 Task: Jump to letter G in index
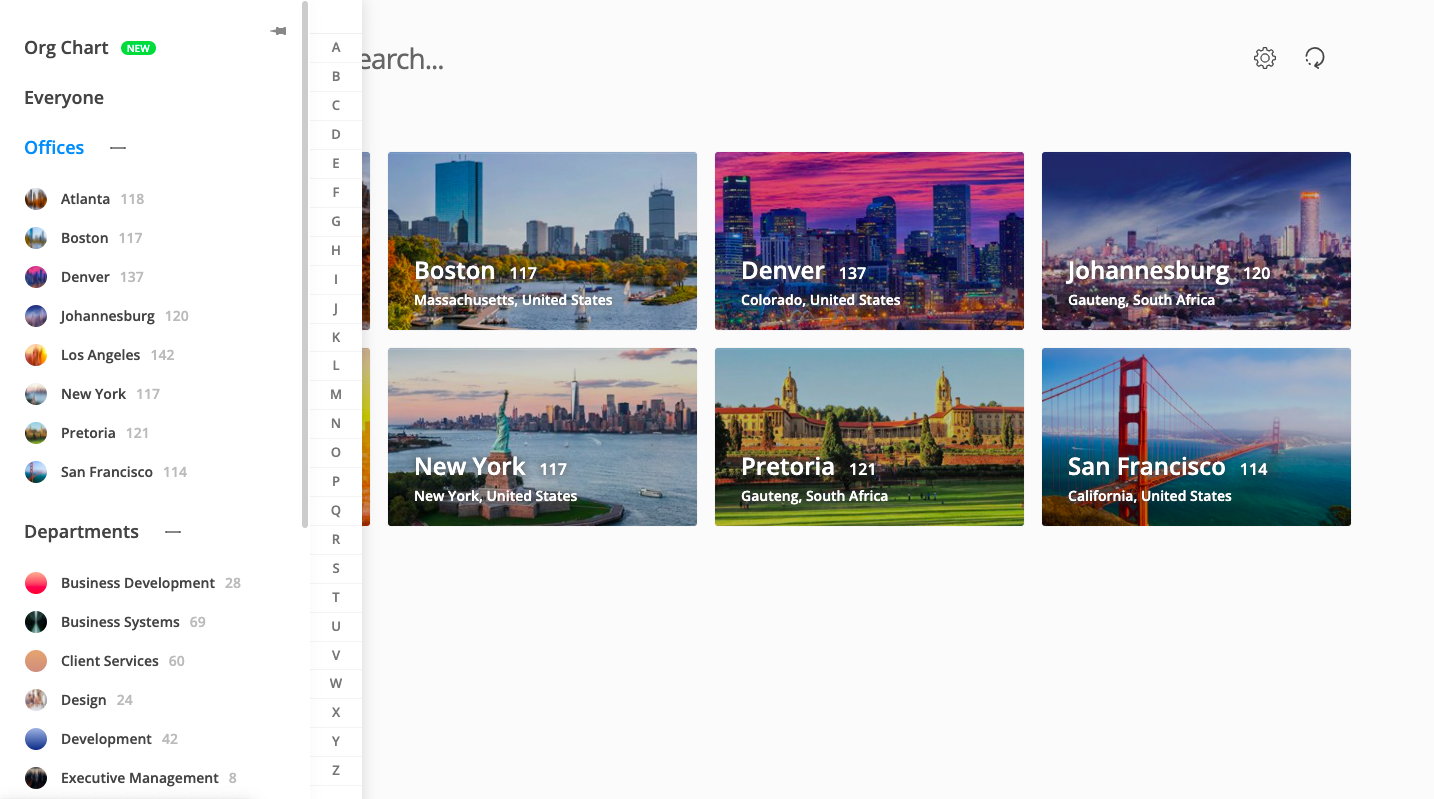(x=336, y=221)
